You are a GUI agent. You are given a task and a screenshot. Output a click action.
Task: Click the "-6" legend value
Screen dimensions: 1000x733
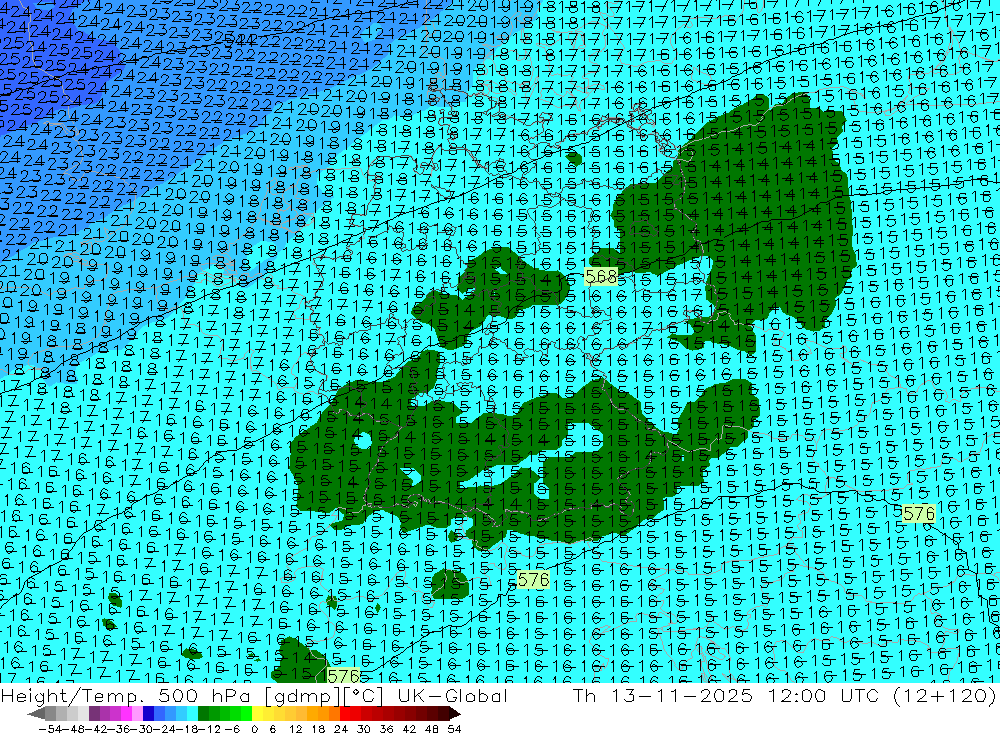[232, 729]
